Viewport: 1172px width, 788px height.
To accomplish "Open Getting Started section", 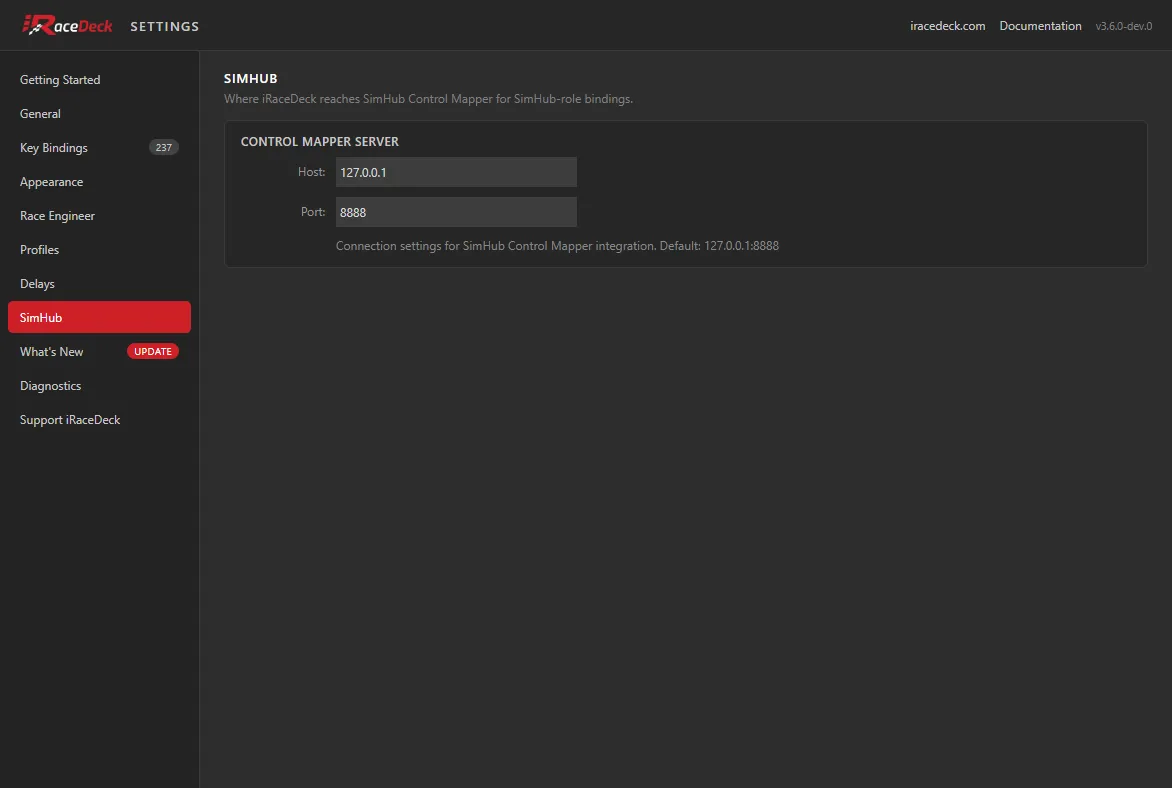I will click(99, 79).
